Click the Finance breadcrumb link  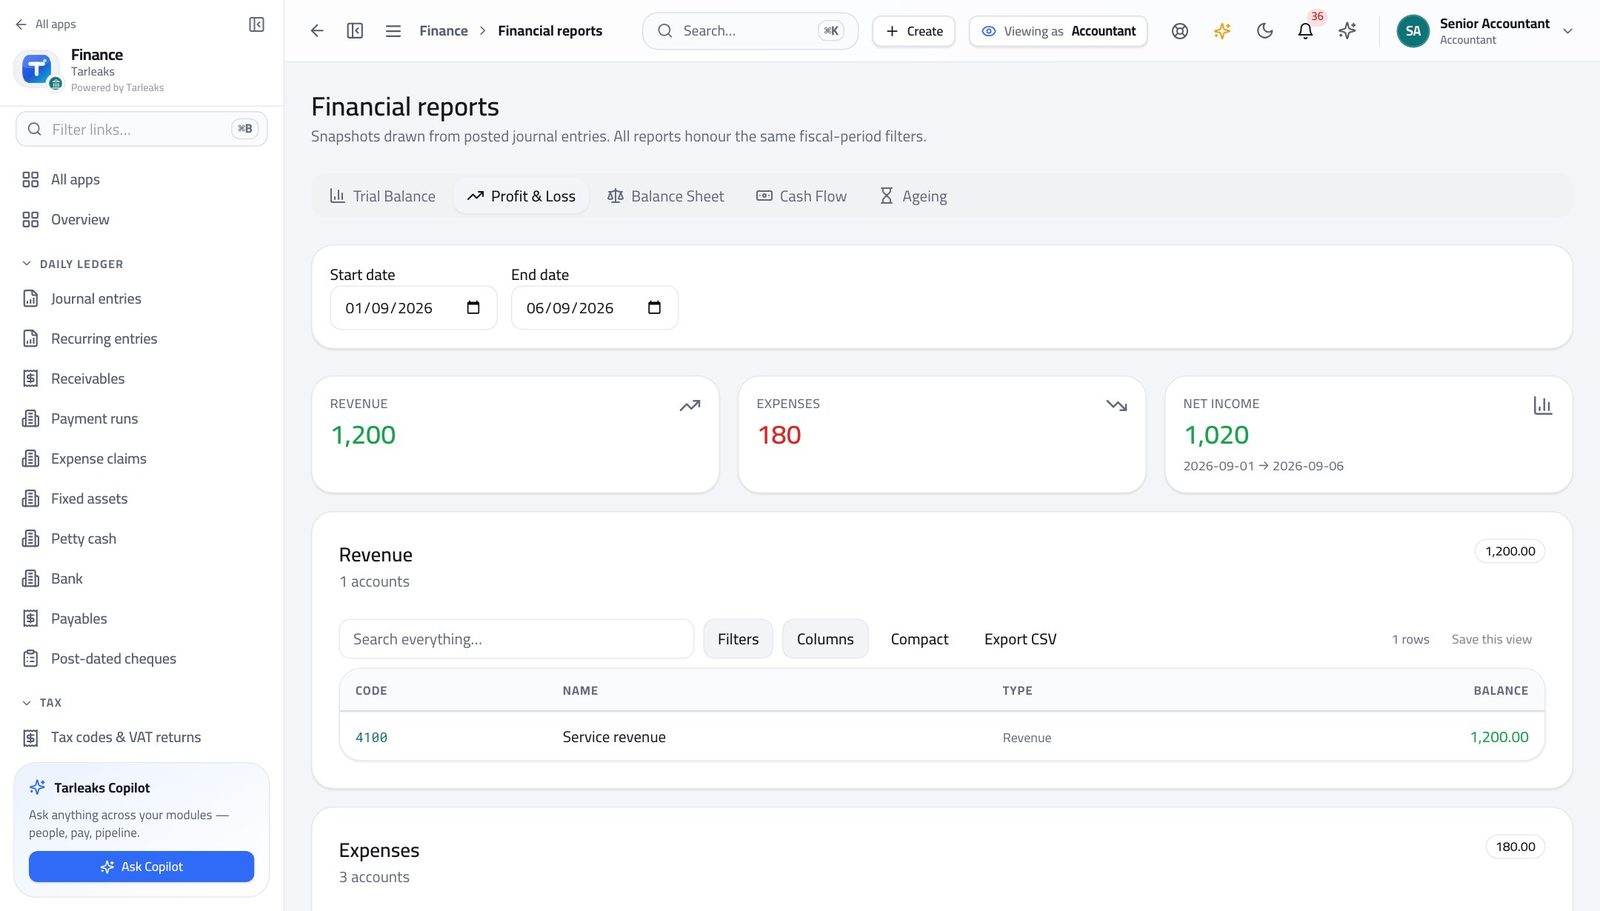444,31
